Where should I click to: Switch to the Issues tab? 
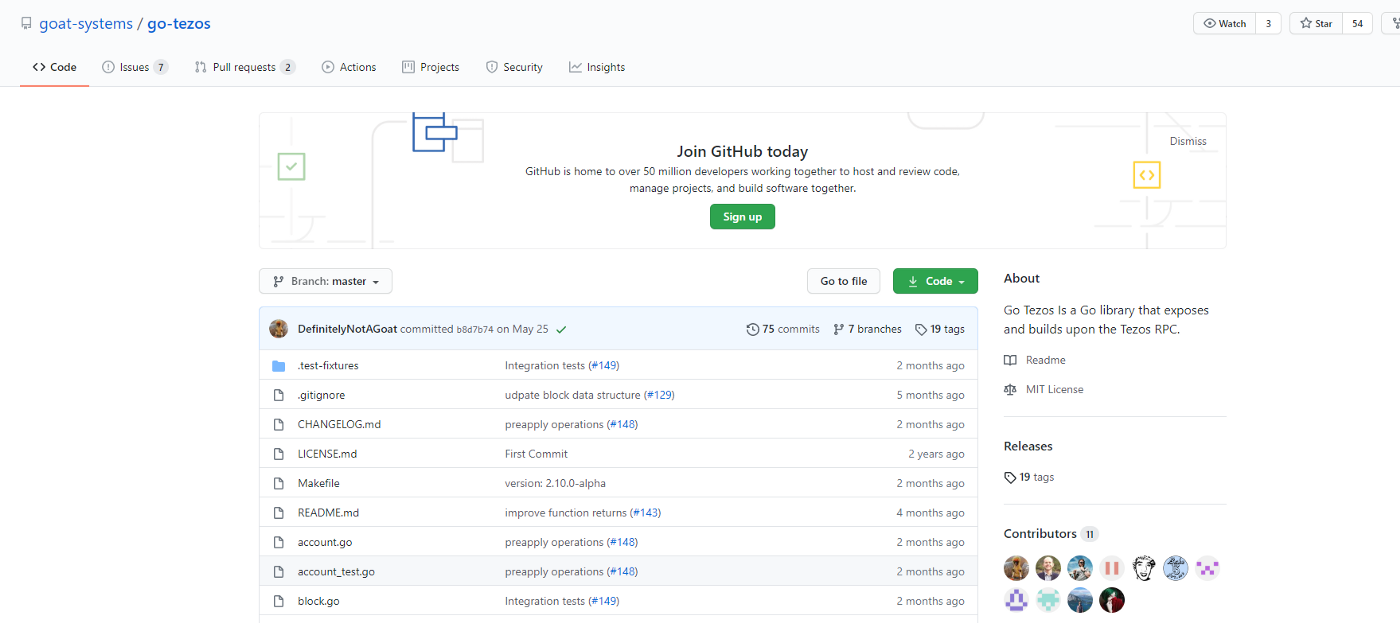(135, 67)
